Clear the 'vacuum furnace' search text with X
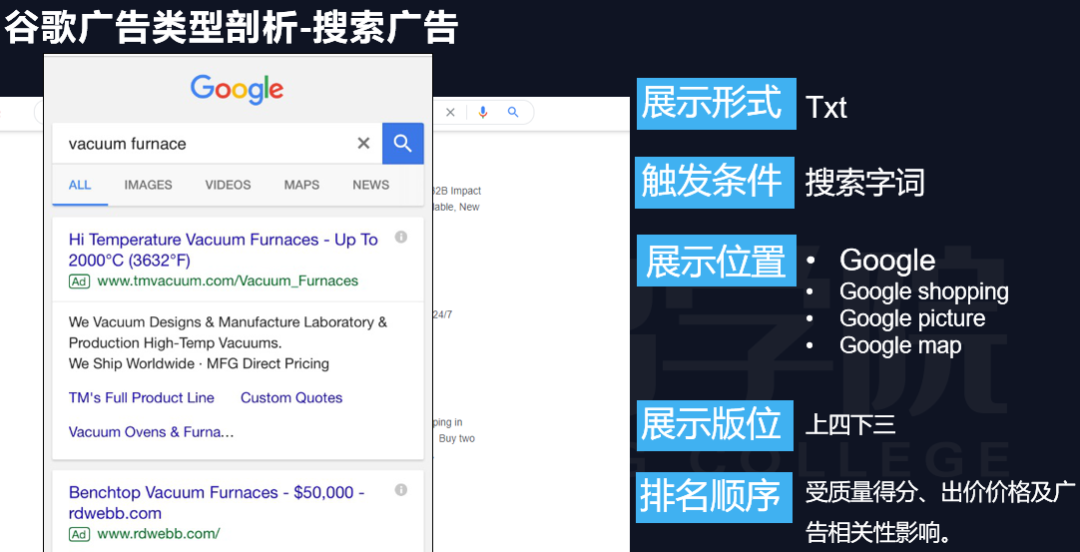Screen dimensions: 1080x552 (363, 144)
